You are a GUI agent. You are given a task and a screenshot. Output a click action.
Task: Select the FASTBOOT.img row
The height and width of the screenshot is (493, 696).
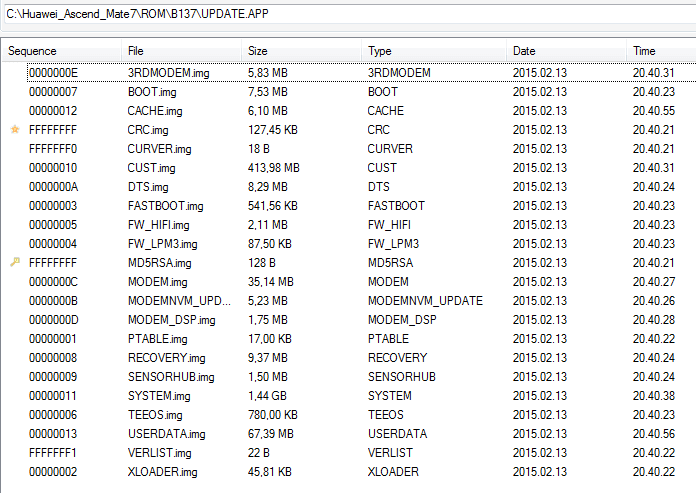[349, 206]
